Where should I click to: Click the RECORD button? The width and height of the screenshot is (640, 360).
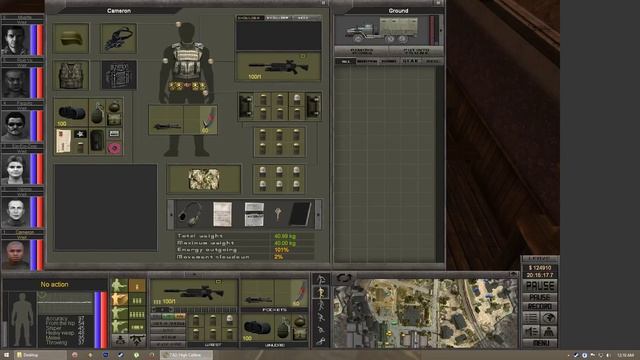tap(540, 306)
